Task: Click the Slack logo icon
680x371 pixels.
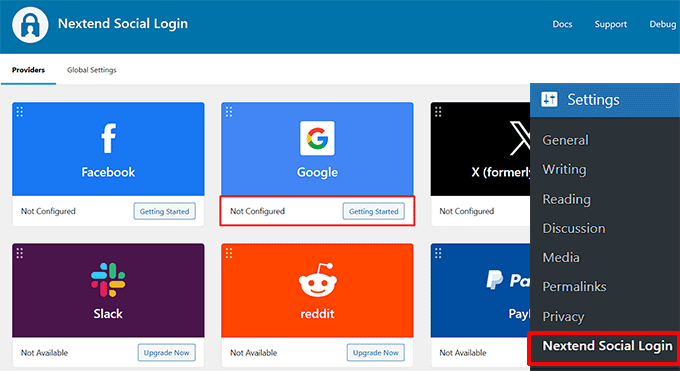Action: click(x=108, y=280)
